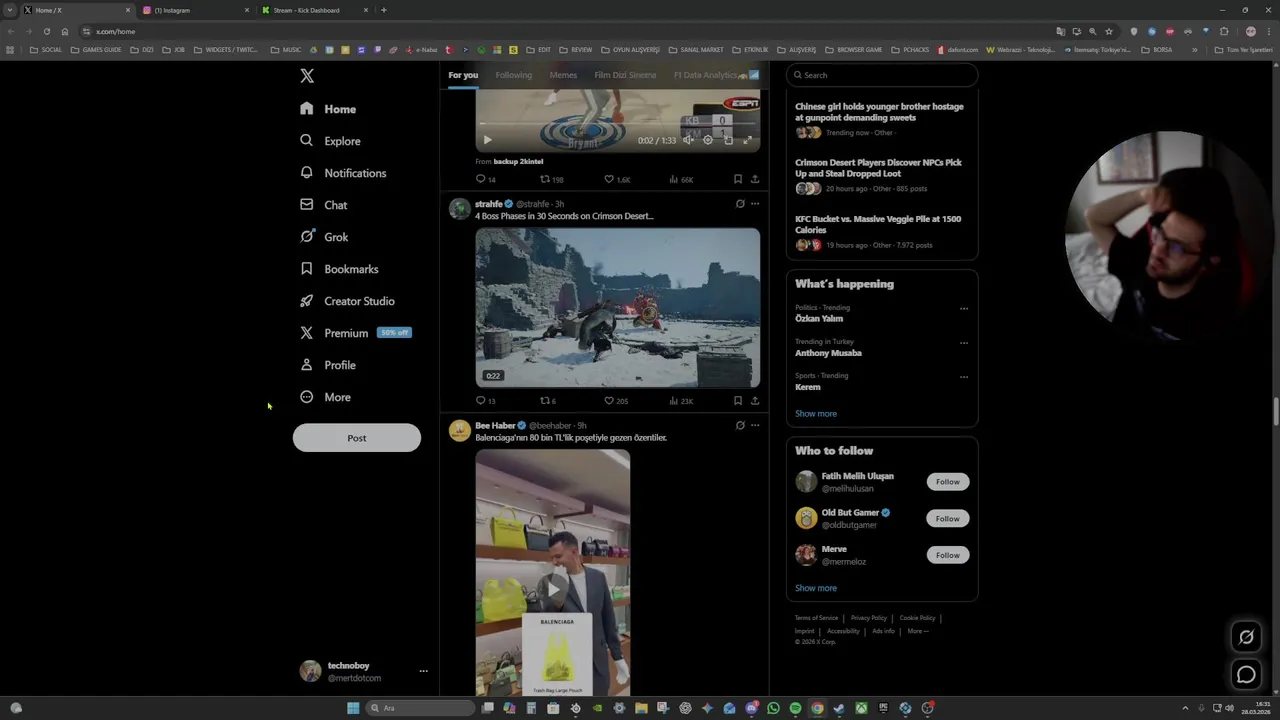Like the basketball video post
Screen dimensions: 1280x720
(617, 179)
